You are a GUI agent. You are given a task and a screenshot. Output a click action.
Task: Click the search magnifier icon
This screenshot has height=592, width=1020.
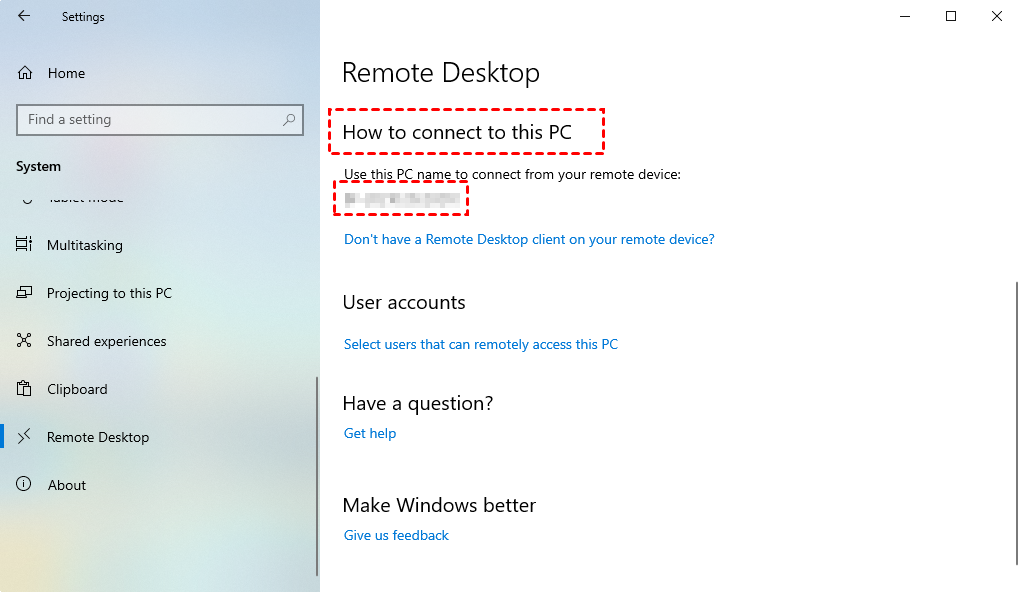coord(290,119)
